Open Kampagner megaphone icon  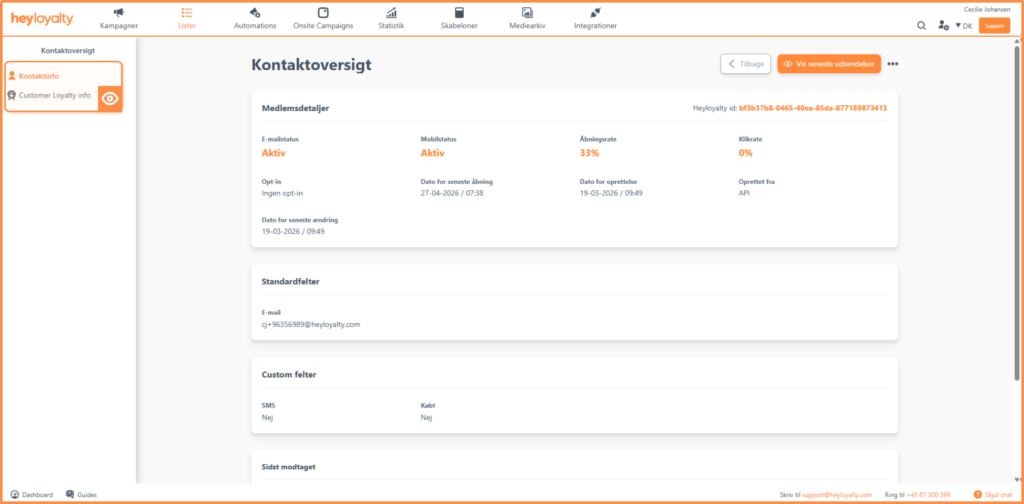coord(119,12)
